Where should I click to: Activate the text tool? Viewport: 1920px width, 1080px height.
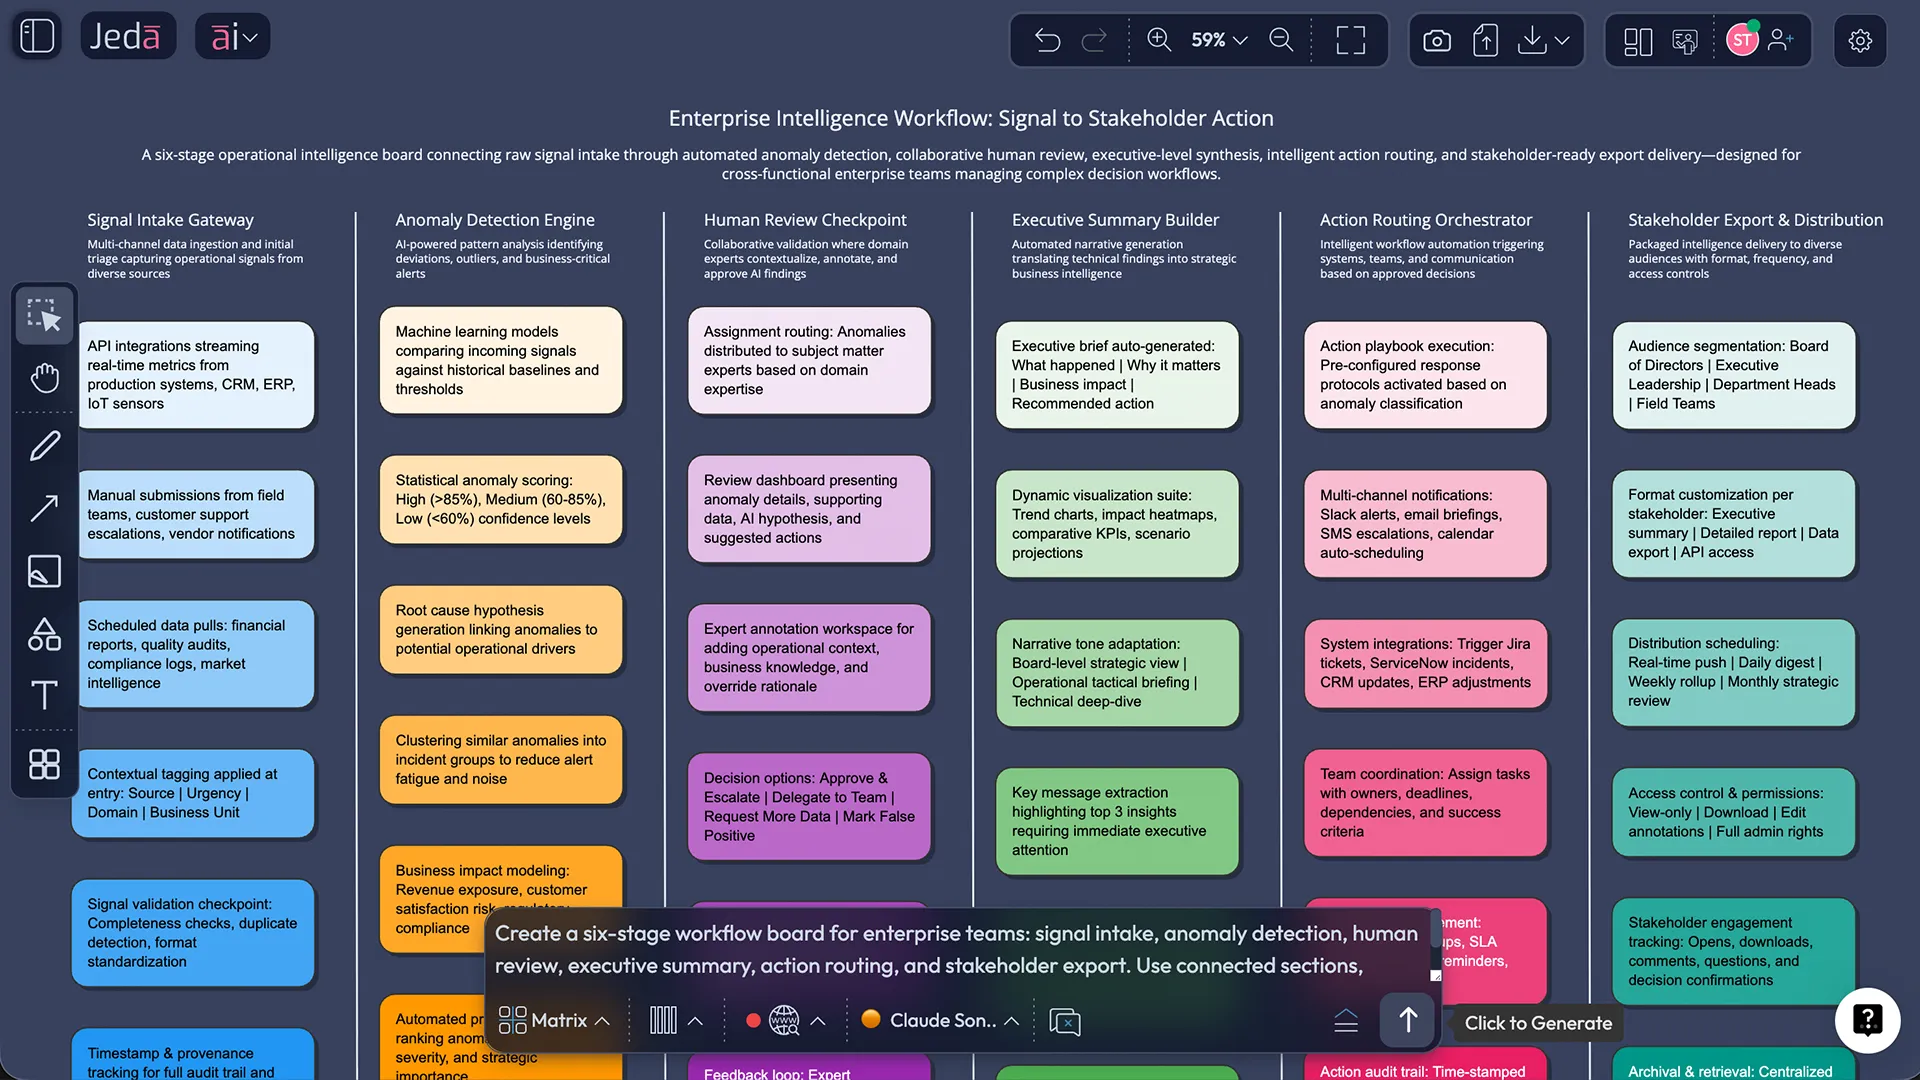point(44,696)
